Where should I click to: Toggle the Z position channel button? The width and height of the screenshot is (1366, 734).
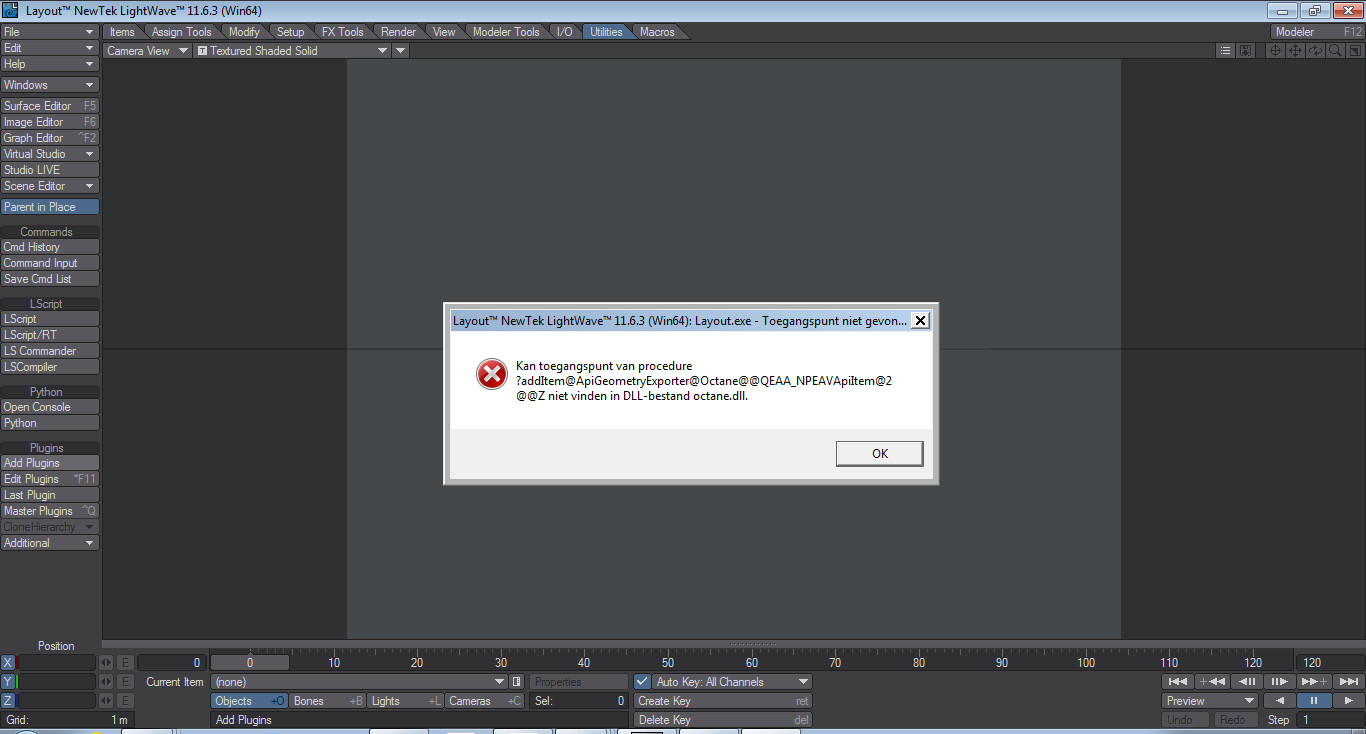[x=8, y=701]
